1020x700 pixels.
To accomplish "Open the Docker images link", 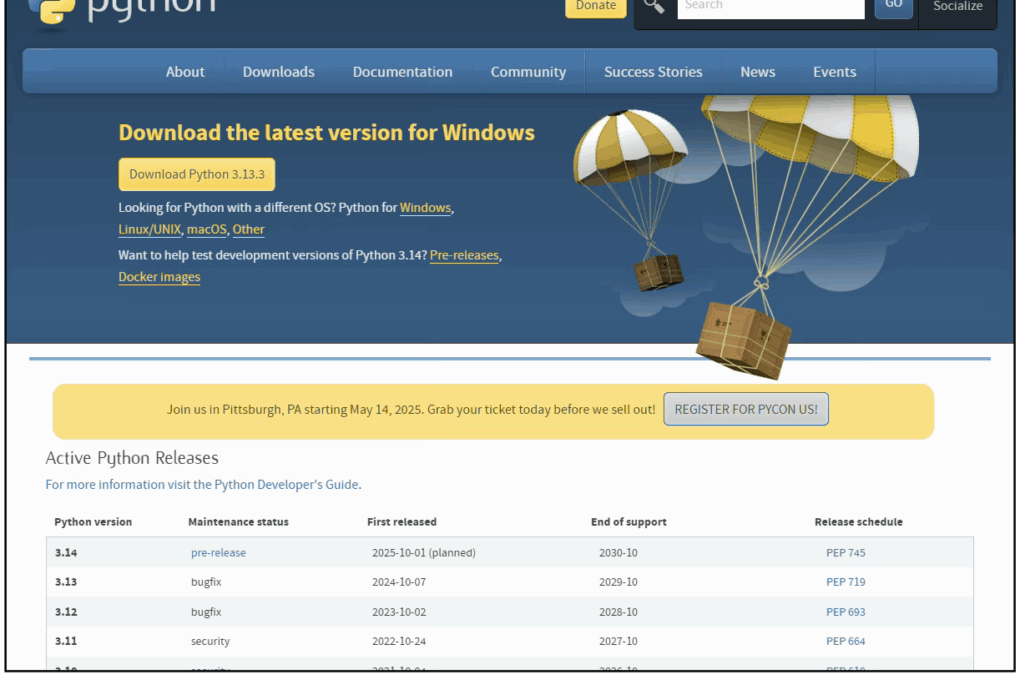I will [x=159, y=277].
